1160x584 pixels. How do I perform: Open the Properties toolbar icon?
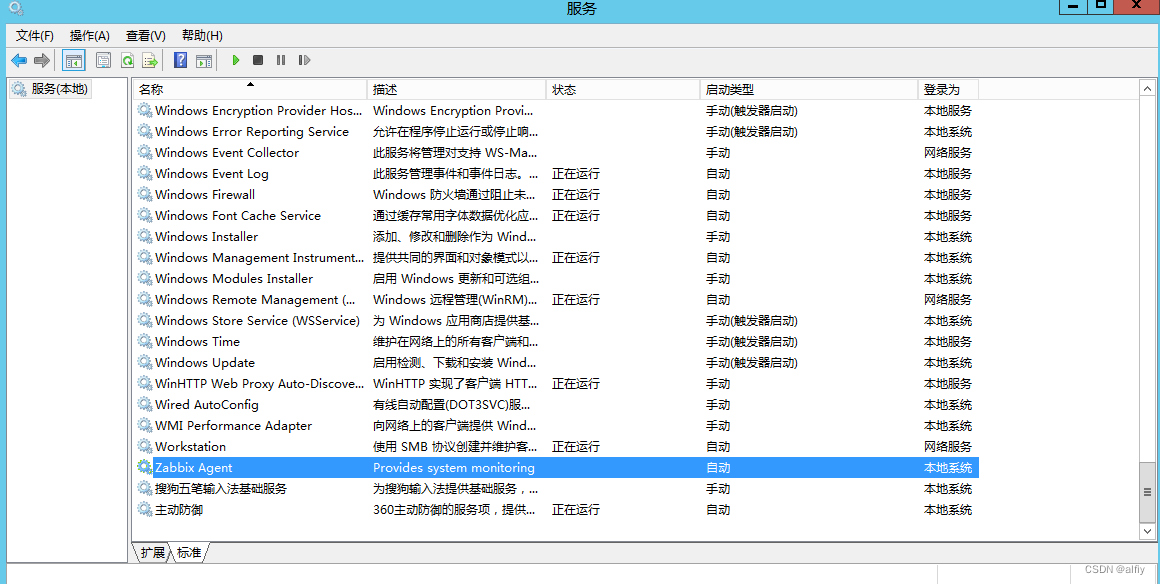point(104,61)
